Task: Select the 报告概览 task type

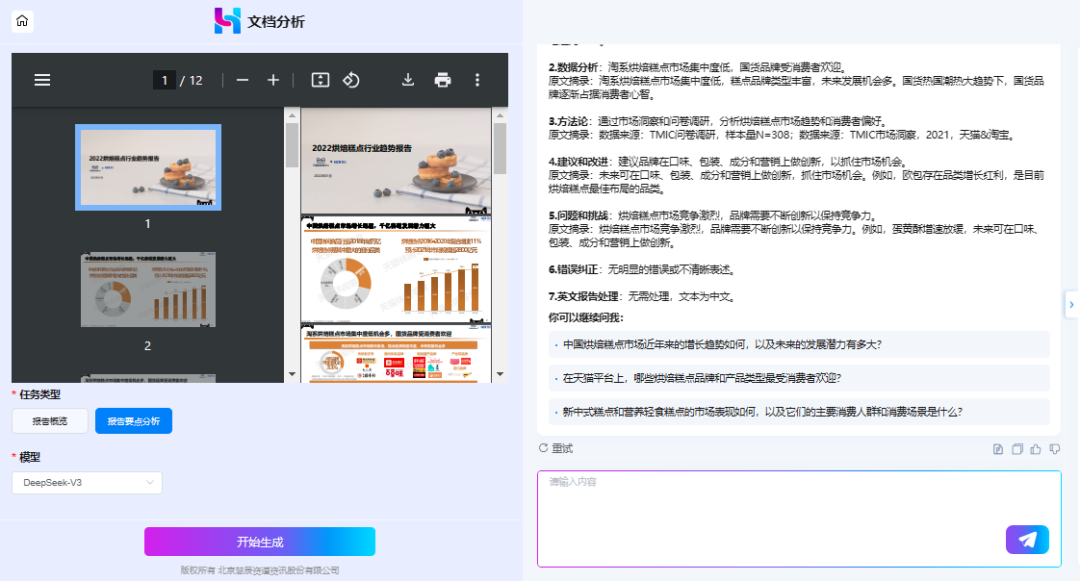Action: click(x=50, y=421)
